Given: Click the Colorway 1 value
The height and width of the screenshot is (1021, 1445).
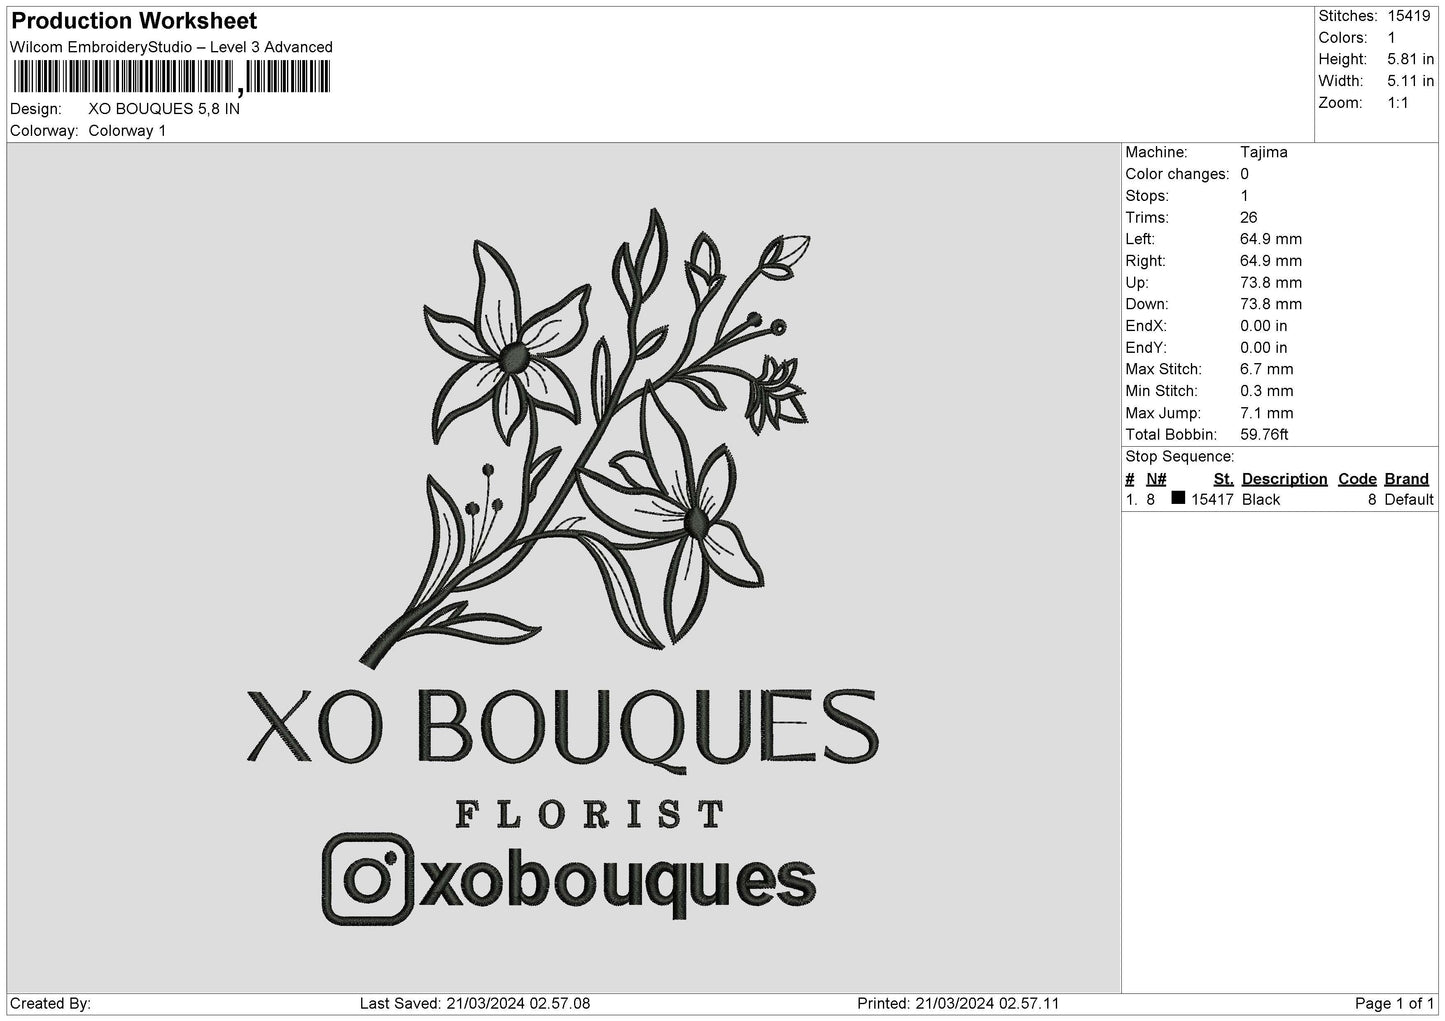Looking at the screenshot, I should click(x=127, y=131).
